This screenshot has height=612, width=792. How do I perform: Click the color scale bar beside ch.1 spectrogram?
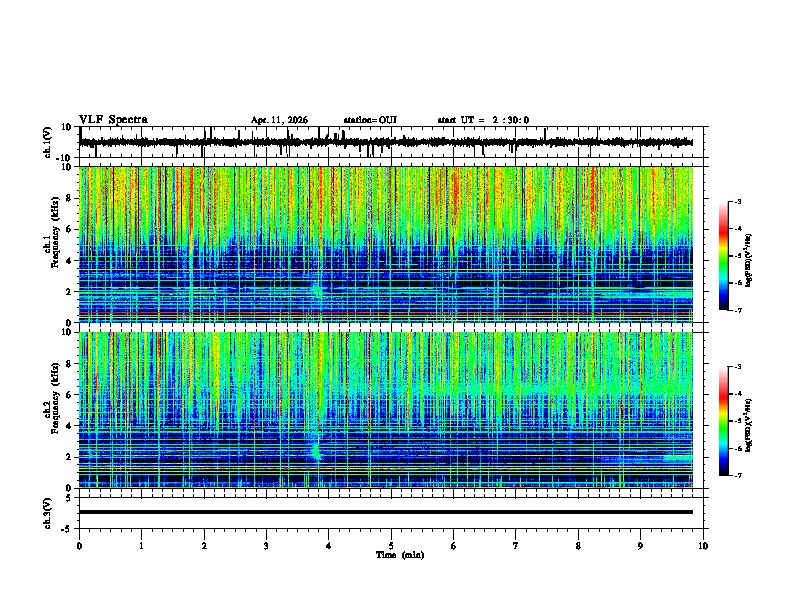tap(724, 256)
